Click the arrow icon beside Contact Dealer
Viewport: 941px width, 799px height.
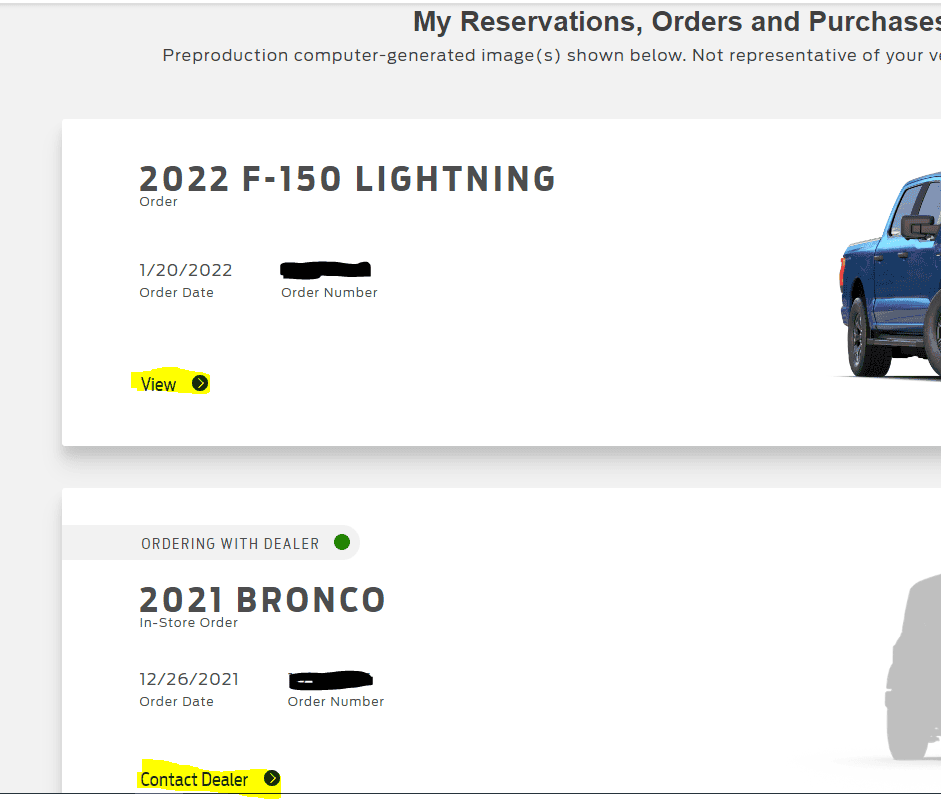[272, 779]
